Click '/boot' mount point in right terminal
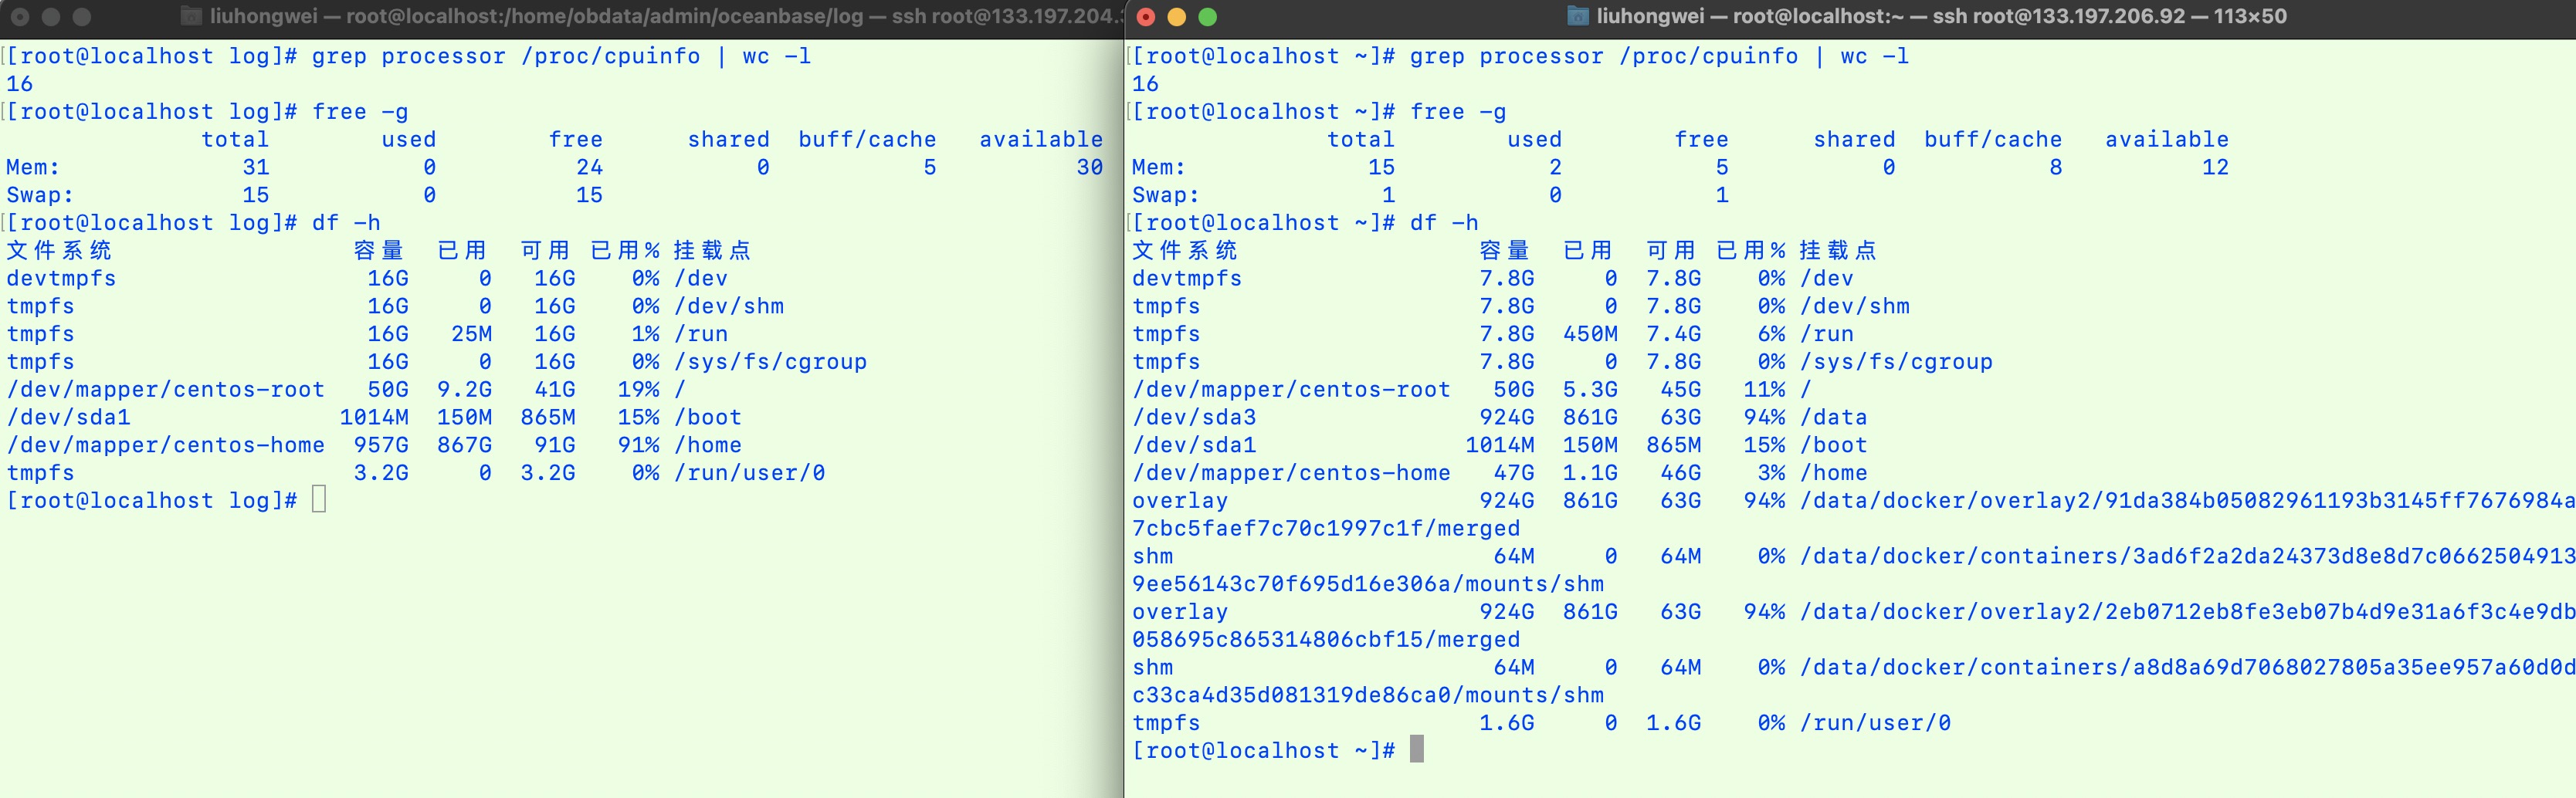The height and width of the screenshot is (798, 2576). (1833, 445)
